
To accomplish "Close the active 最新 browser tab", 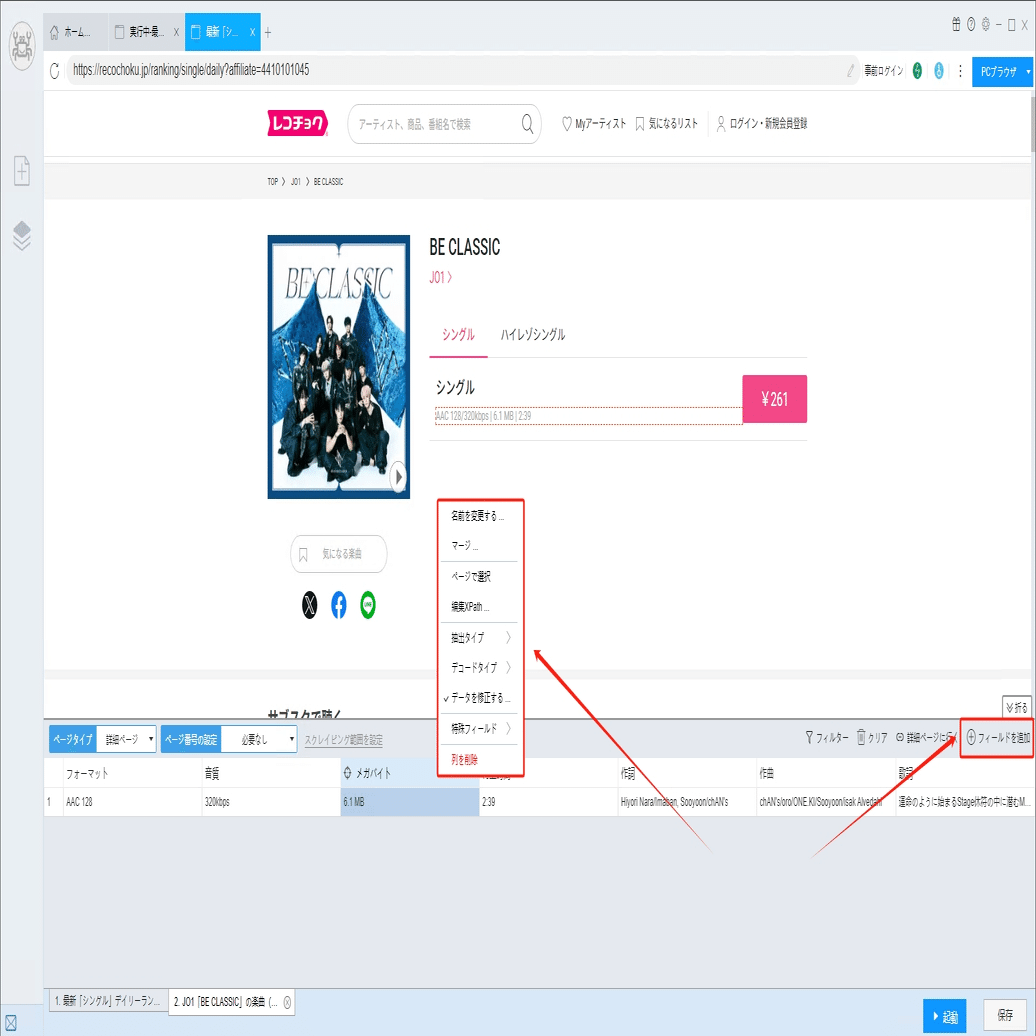I will (252, 32).
